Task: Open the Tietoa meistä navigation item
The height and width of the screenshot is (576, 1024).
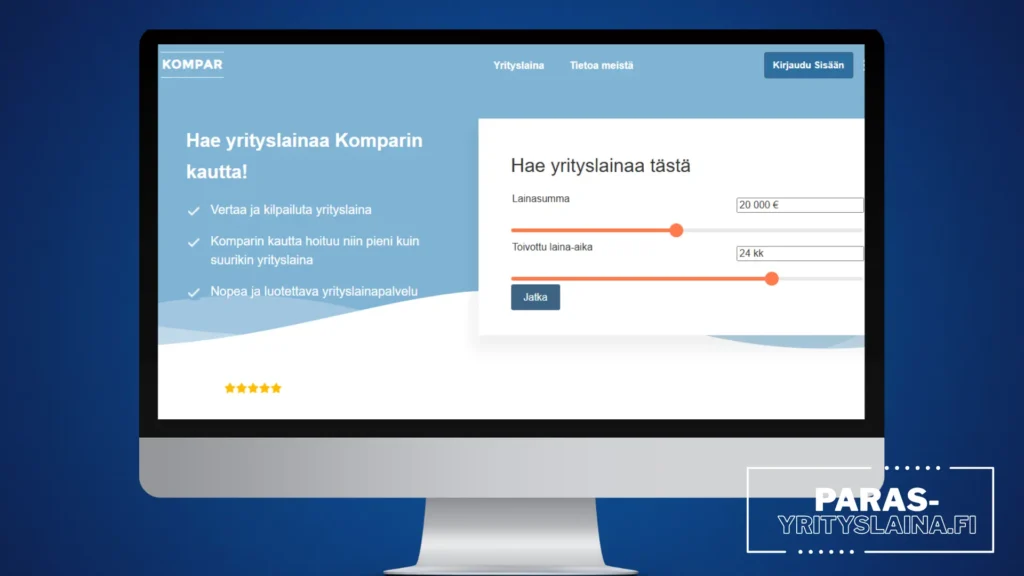Action: click(x=601, y=66)
